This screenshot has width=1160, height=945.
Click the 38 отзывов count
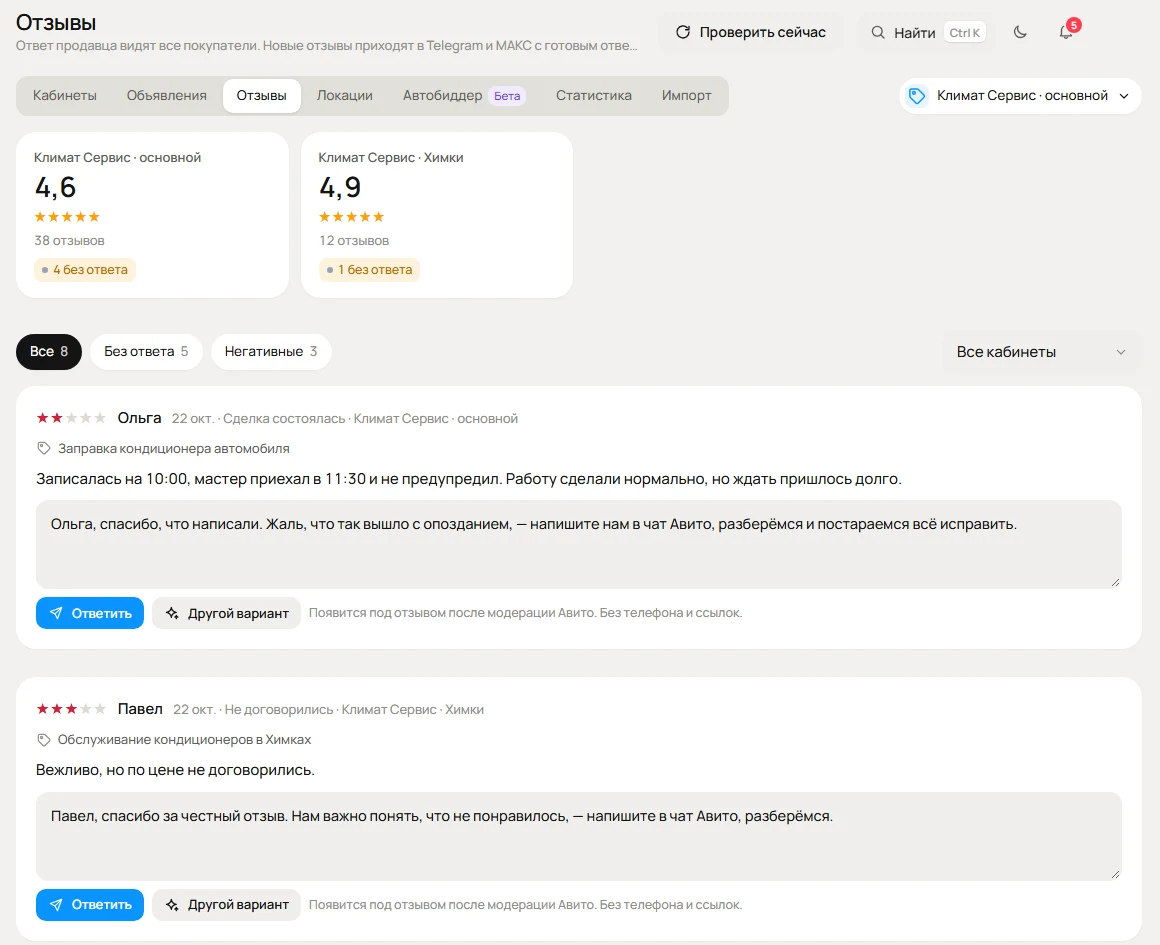(x=70, y=241)
